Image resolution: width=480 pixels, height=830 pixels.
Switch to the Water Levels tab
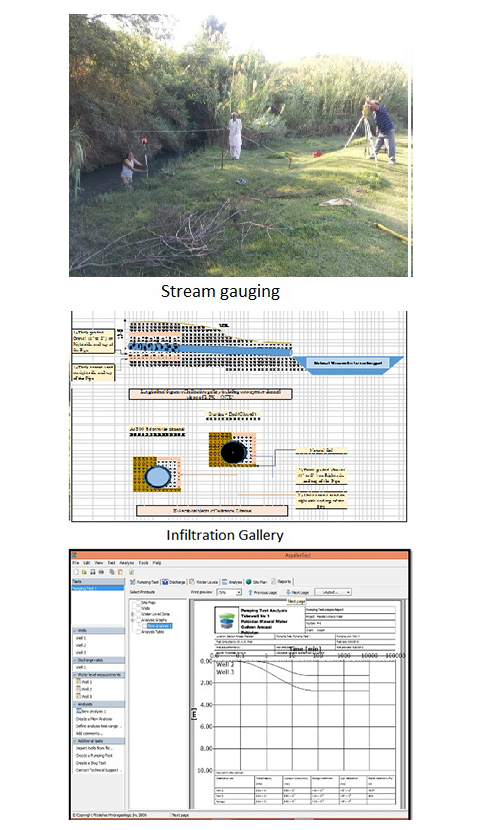pyautogui.click(x=203, y=582)
